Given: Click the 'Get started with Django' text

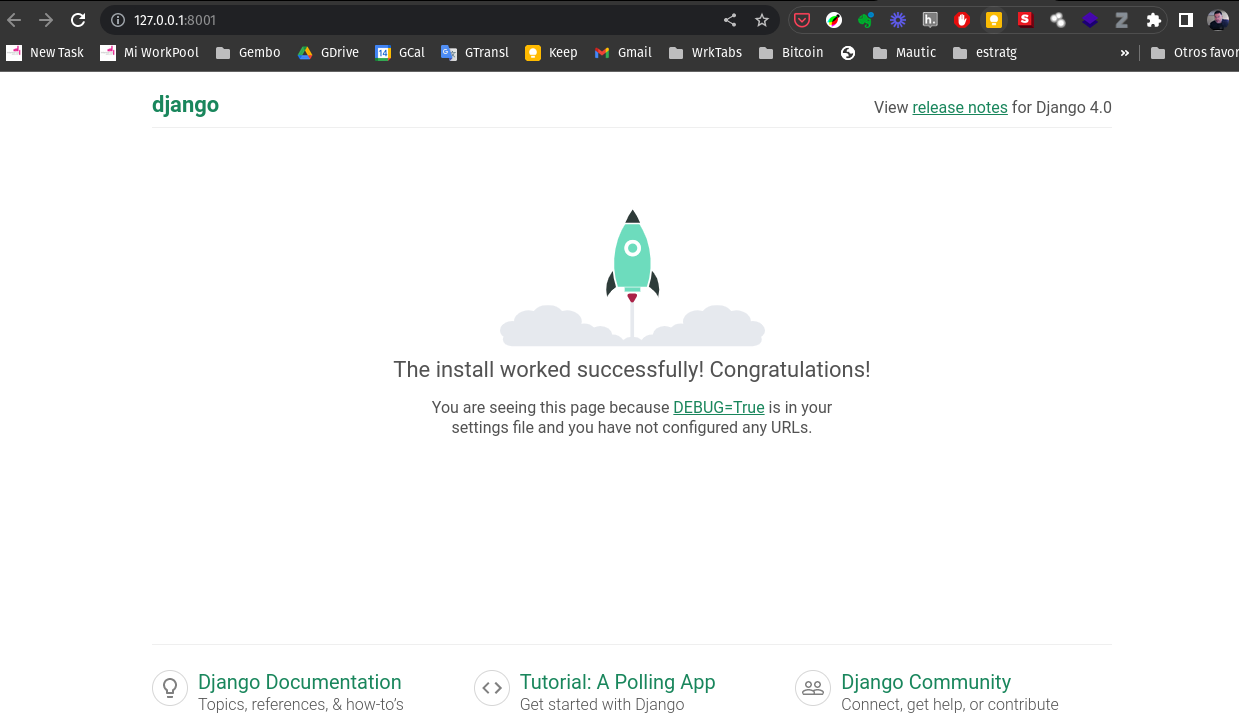Looking at the screenshot, I should pos(602,704).
